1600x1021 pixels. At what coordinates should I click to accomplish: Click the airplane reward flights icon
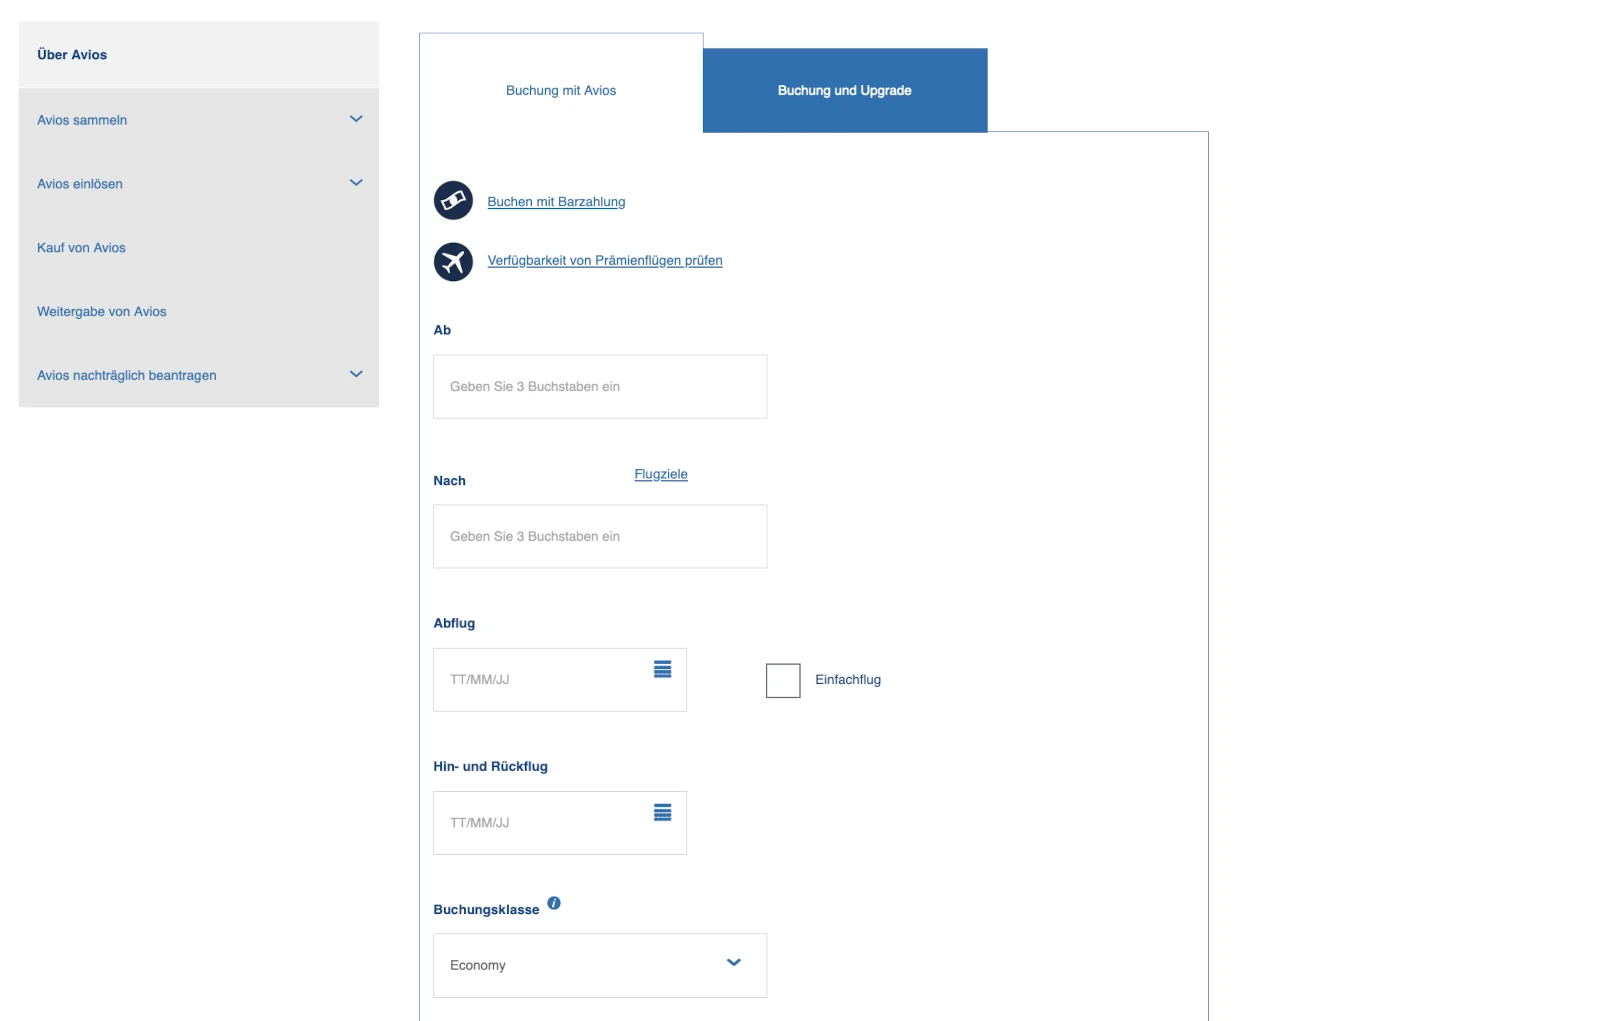[453, 262]
